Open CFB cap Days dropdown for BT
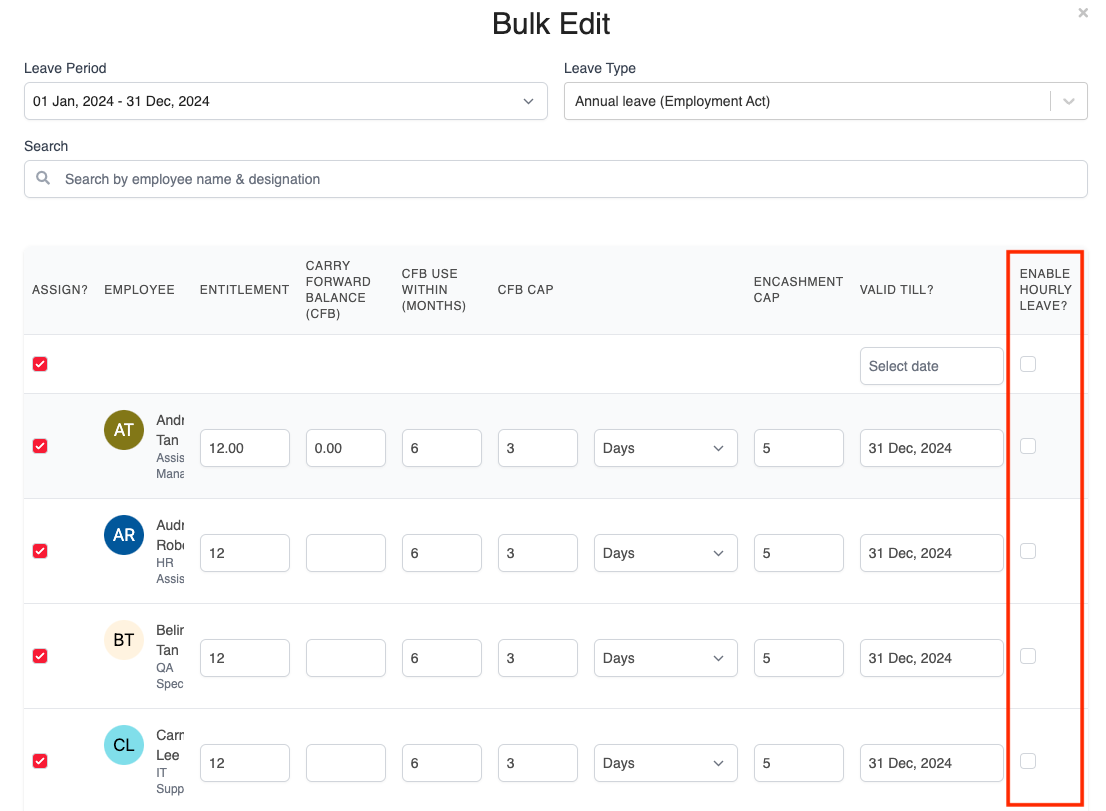The image size is (1106, 811). tap(666, 658)
